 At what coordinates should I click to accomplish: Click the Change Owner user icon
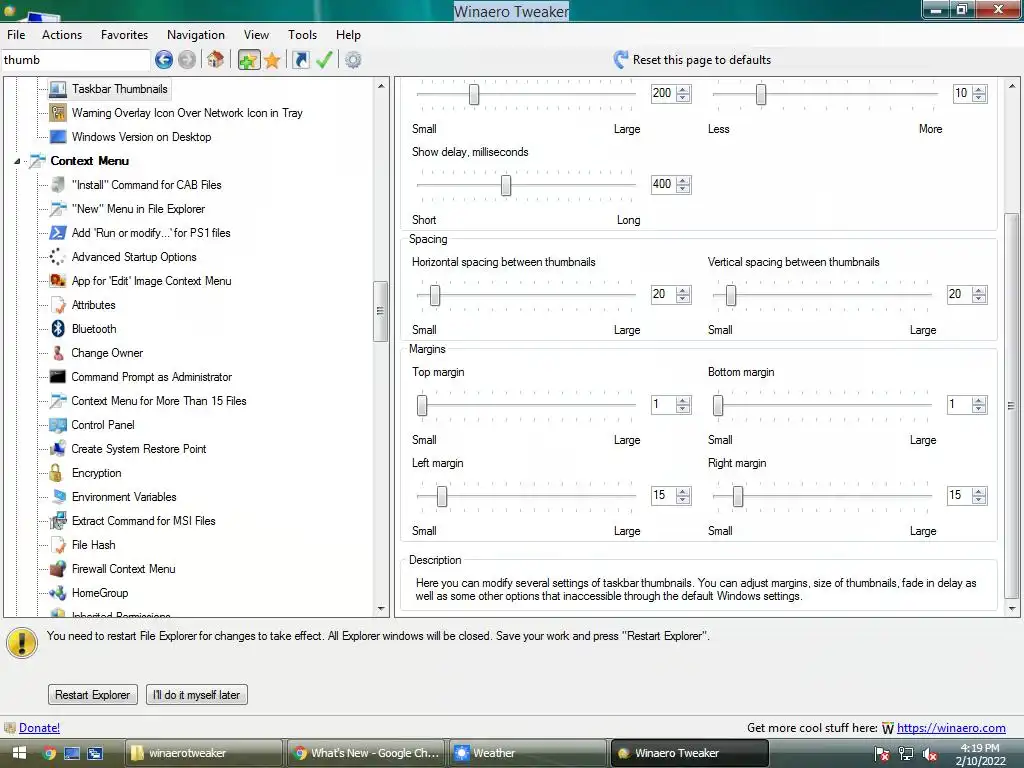(58, 353)
